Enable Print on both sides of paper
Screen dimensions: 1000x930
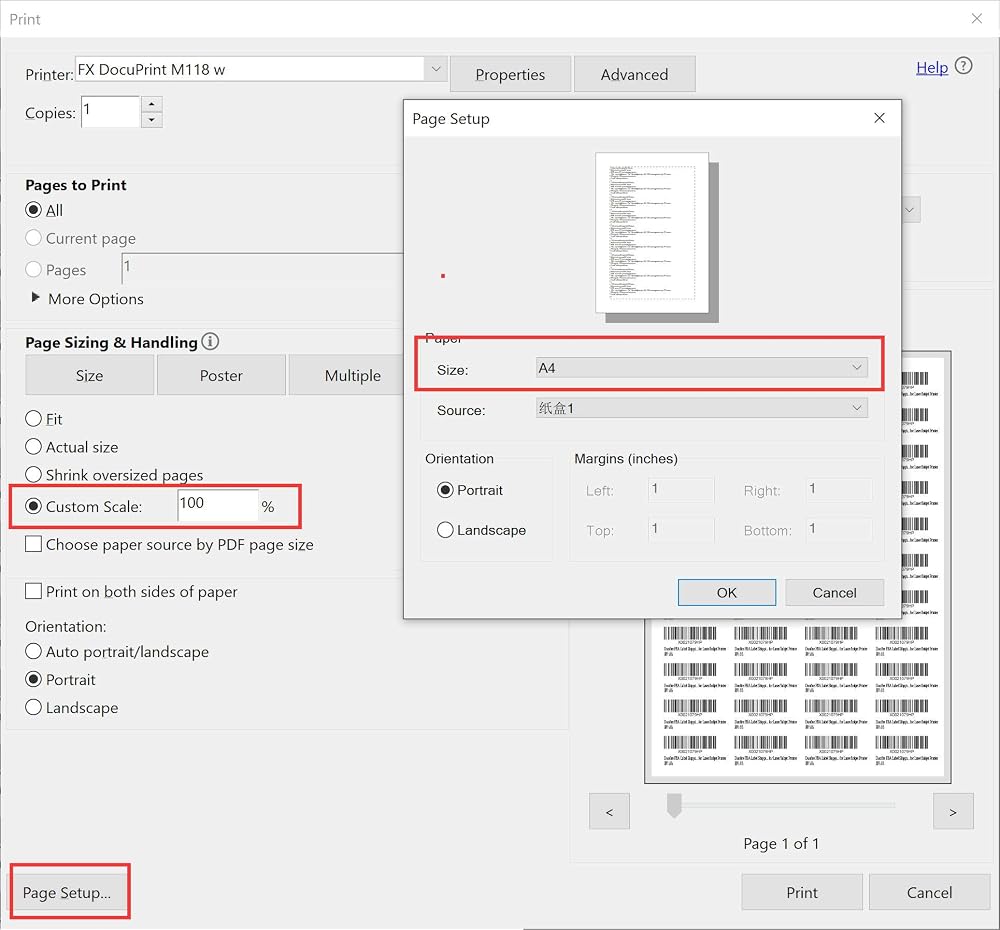(33, 591)
